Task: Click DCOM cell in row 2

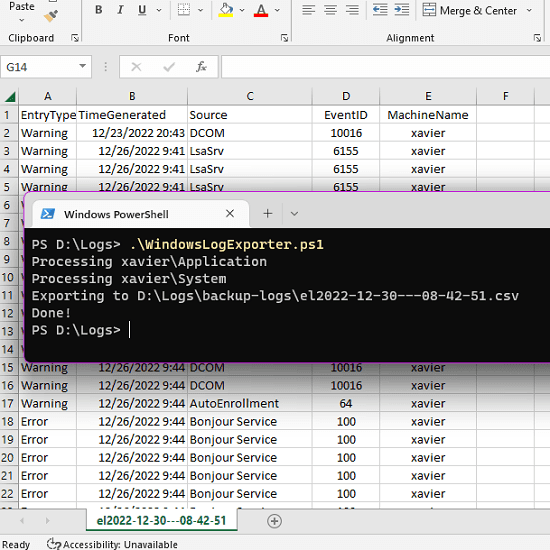Action: tap(250, 133)
